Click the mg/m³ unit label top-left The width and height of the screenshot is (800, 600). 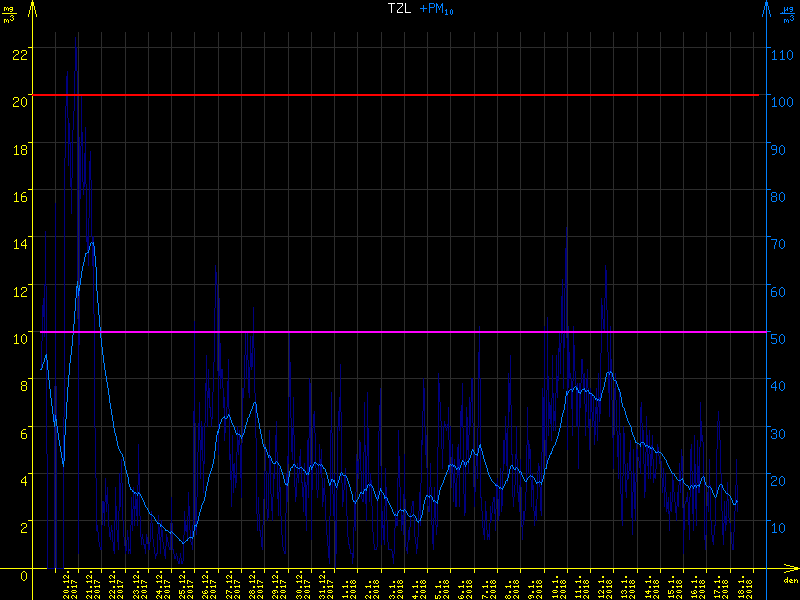9,13
